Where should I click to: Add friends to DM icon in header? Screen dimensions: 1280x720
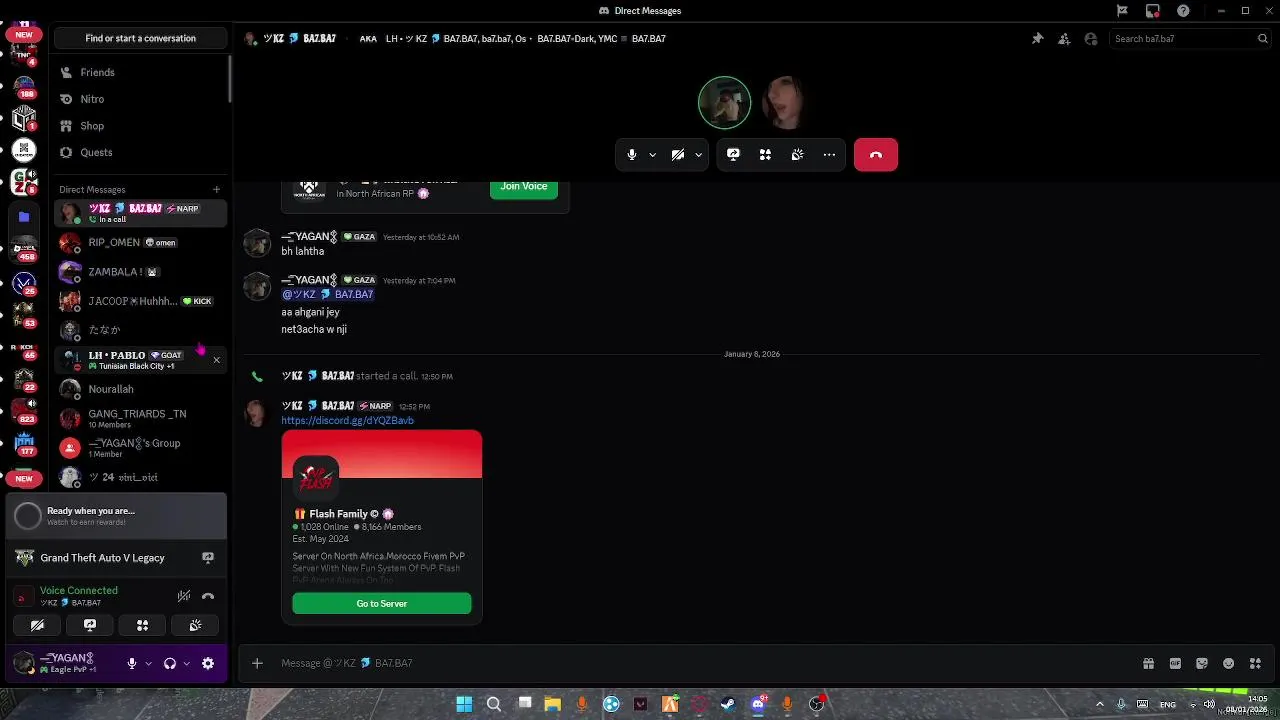click(1064, 39)
